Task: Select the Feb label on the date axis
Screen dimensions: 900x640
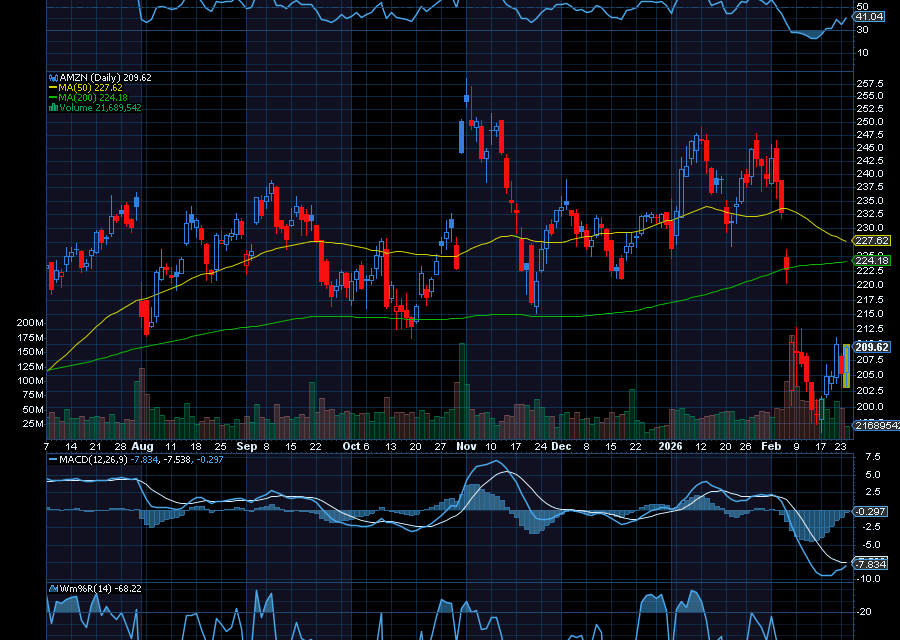Action: 772,447
